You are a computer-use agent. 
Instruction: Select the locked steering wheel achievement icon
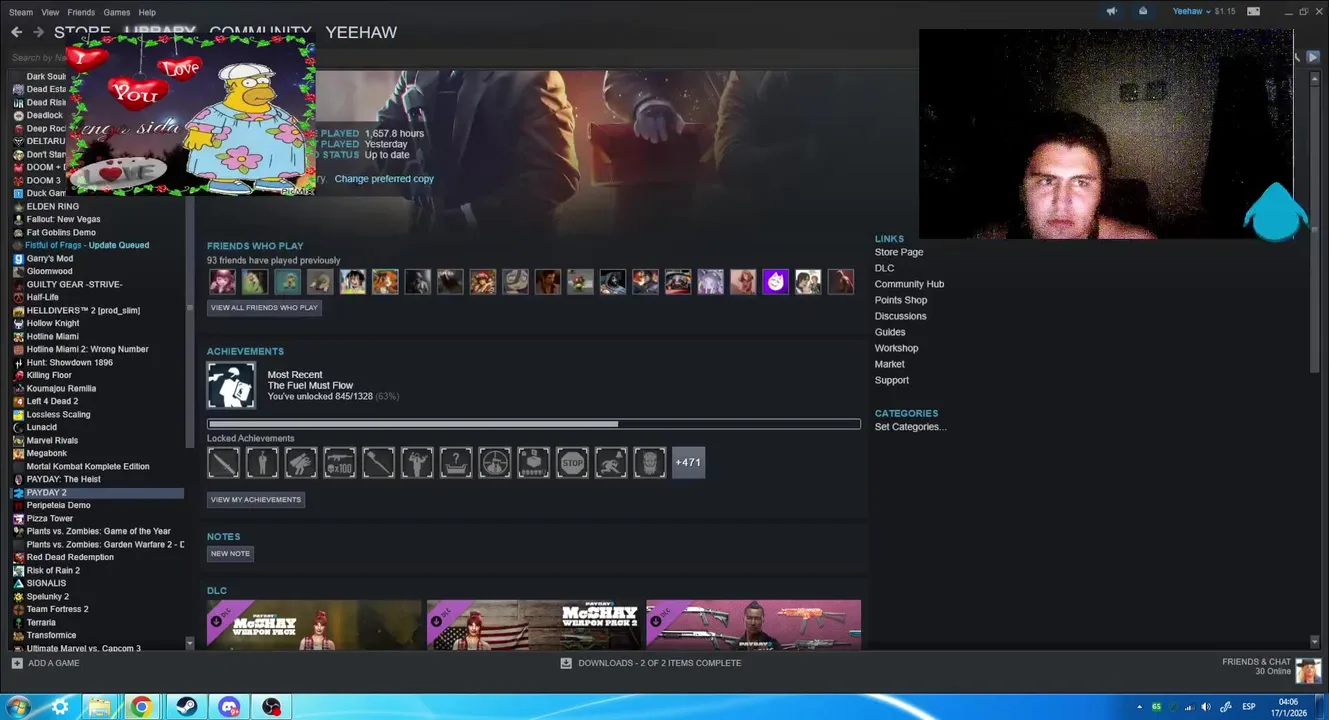click(495, 462)
